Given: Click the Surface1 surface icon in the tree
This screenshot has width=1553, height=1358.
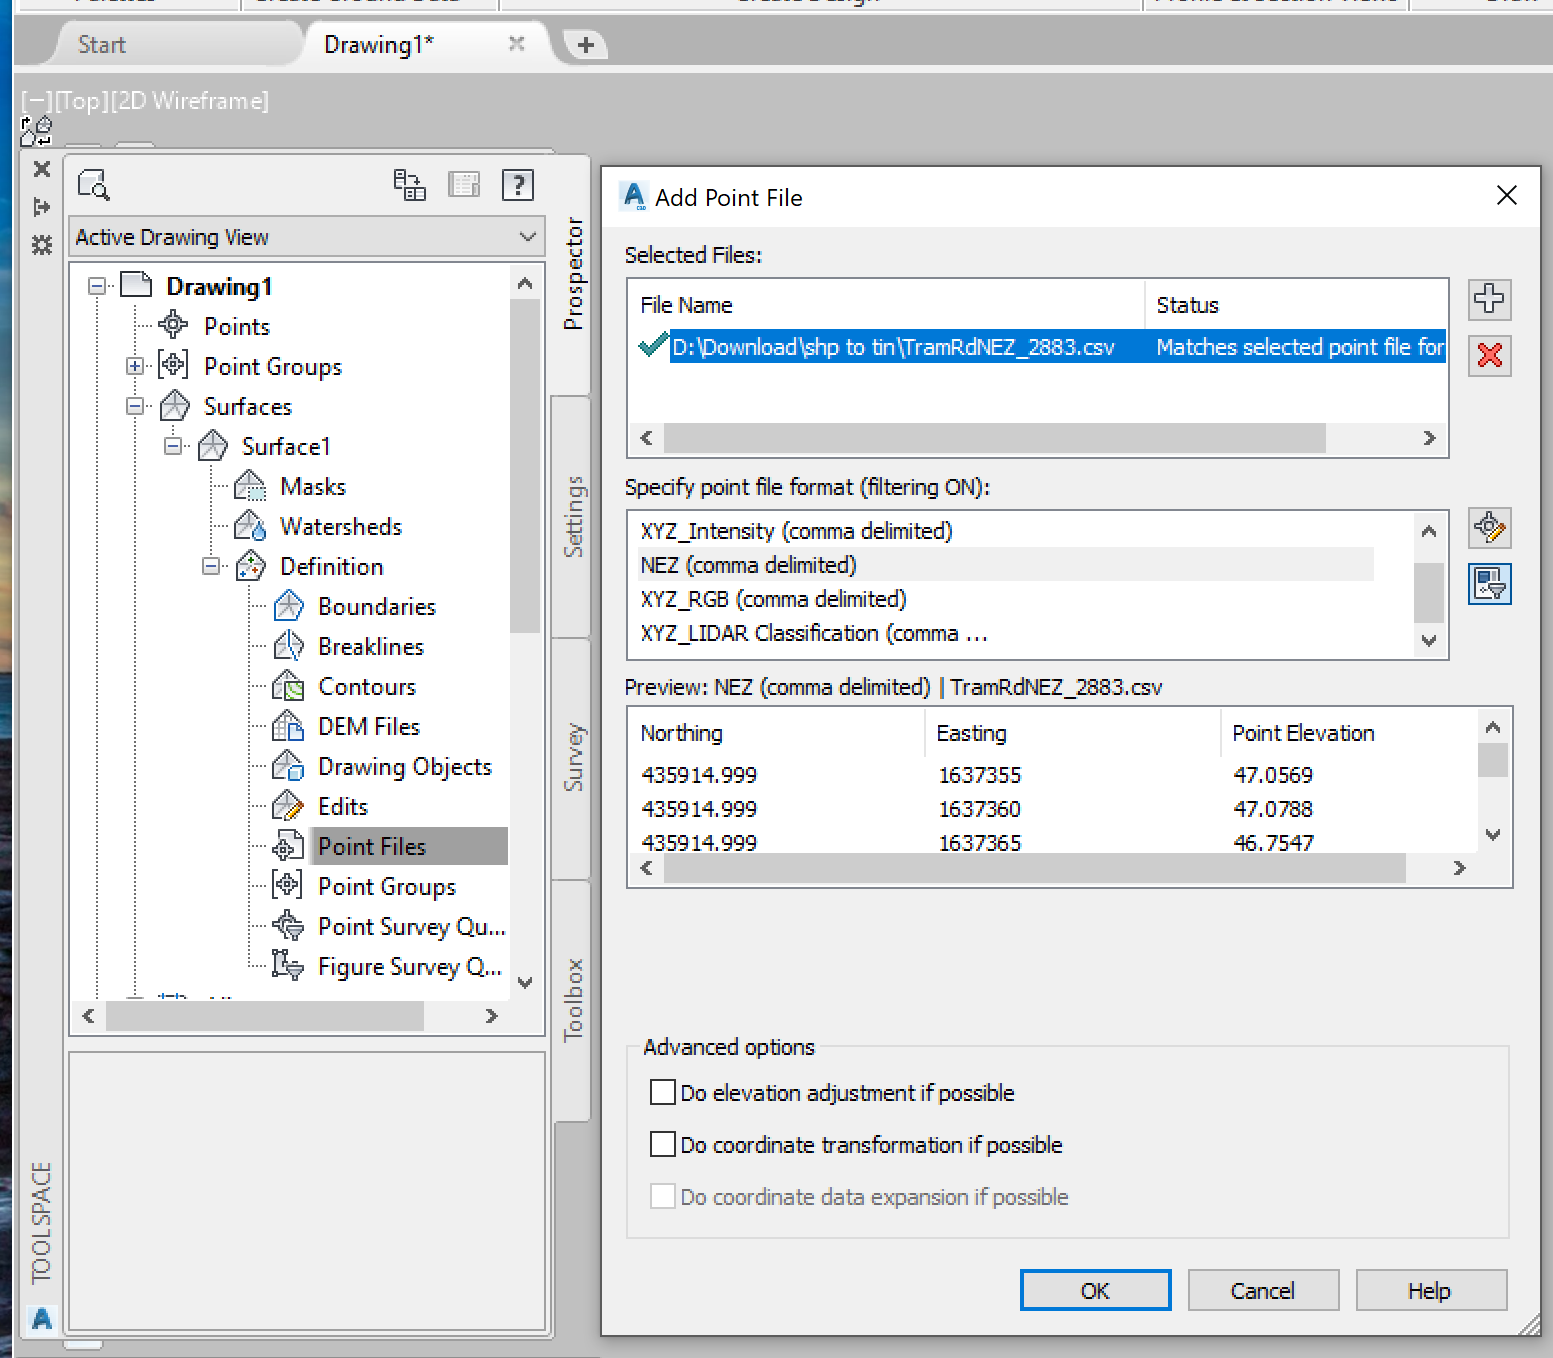Looking at the screenshot, I should tap(213, 446).
